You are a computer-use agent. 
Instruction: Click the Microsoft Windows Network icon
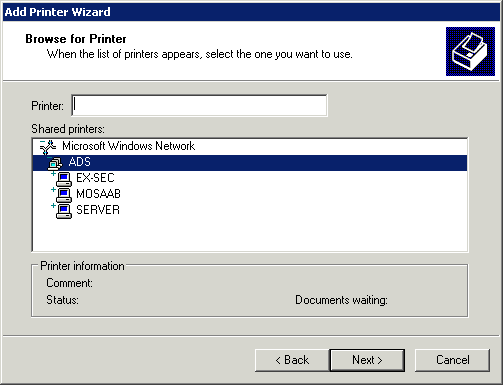pos(49,146)
